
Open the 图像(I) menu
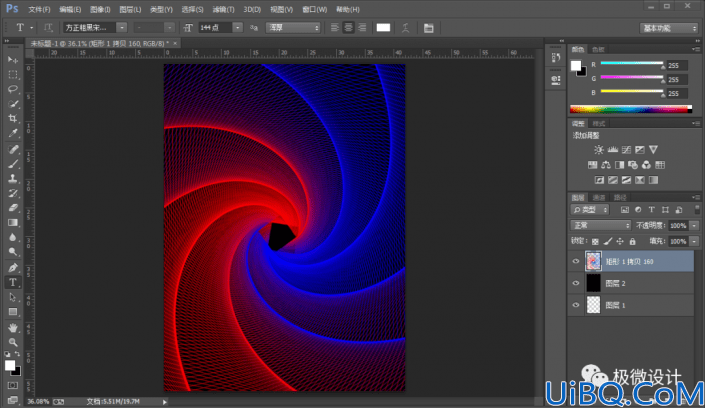pyautogui.click(x=100, y=9)
